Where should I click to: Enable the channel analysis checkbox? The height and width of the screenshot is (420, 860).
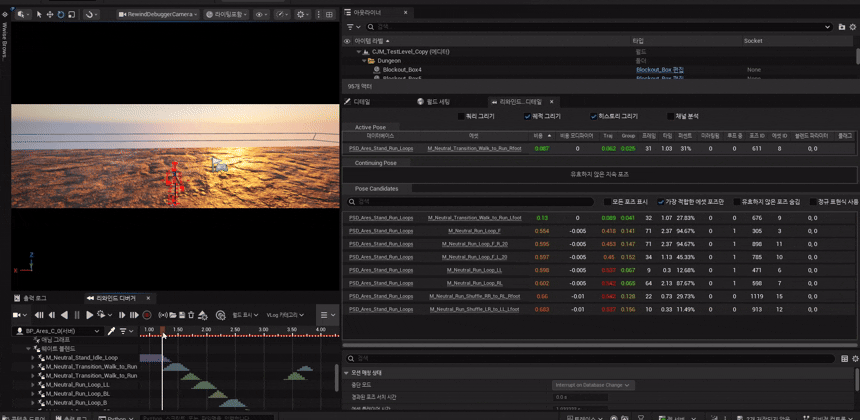coord(670,116)
